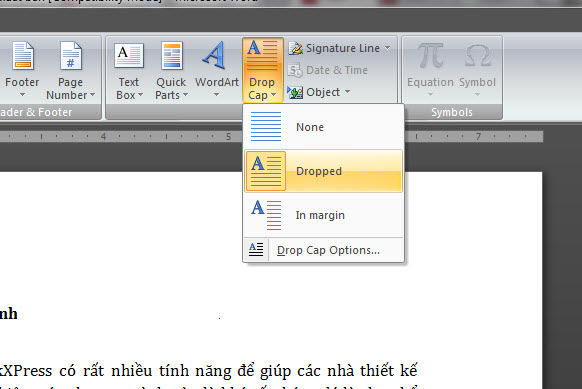Click the Text Box icon
Screen dimensions: 582x389
129,55
